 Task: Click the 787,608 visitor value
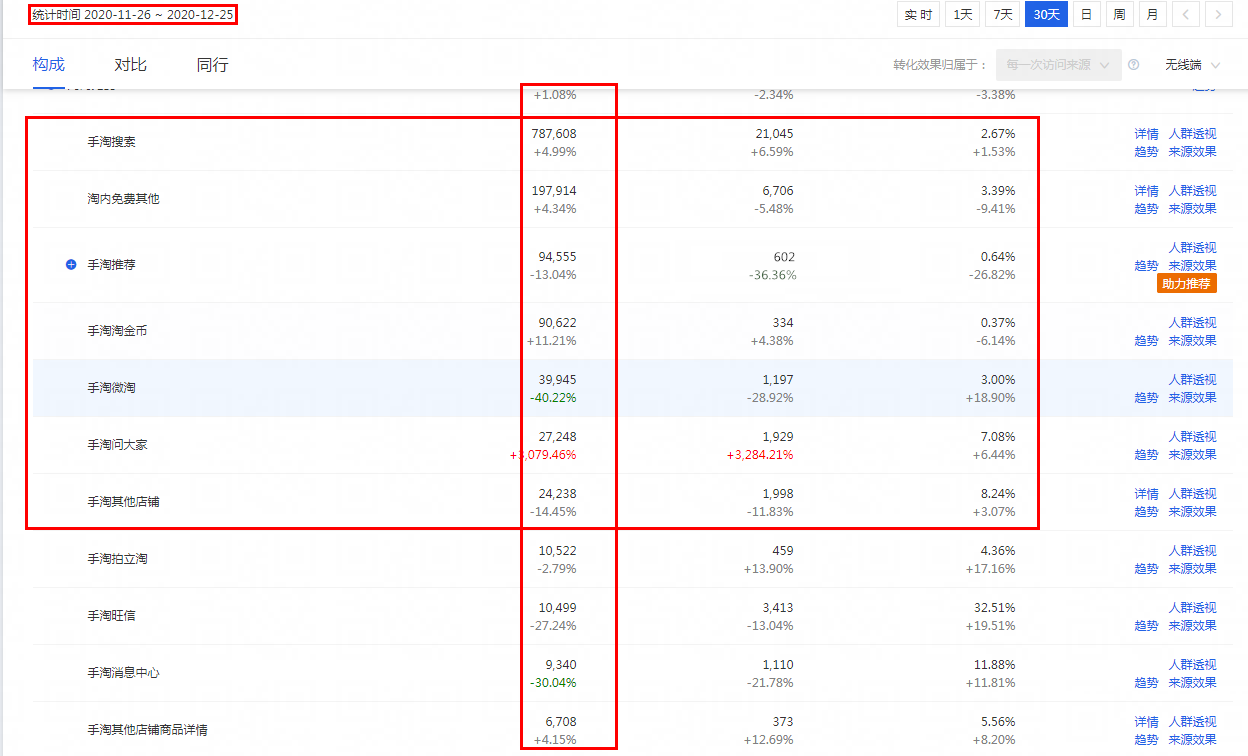pyautogui.click(x=554, y=134)
